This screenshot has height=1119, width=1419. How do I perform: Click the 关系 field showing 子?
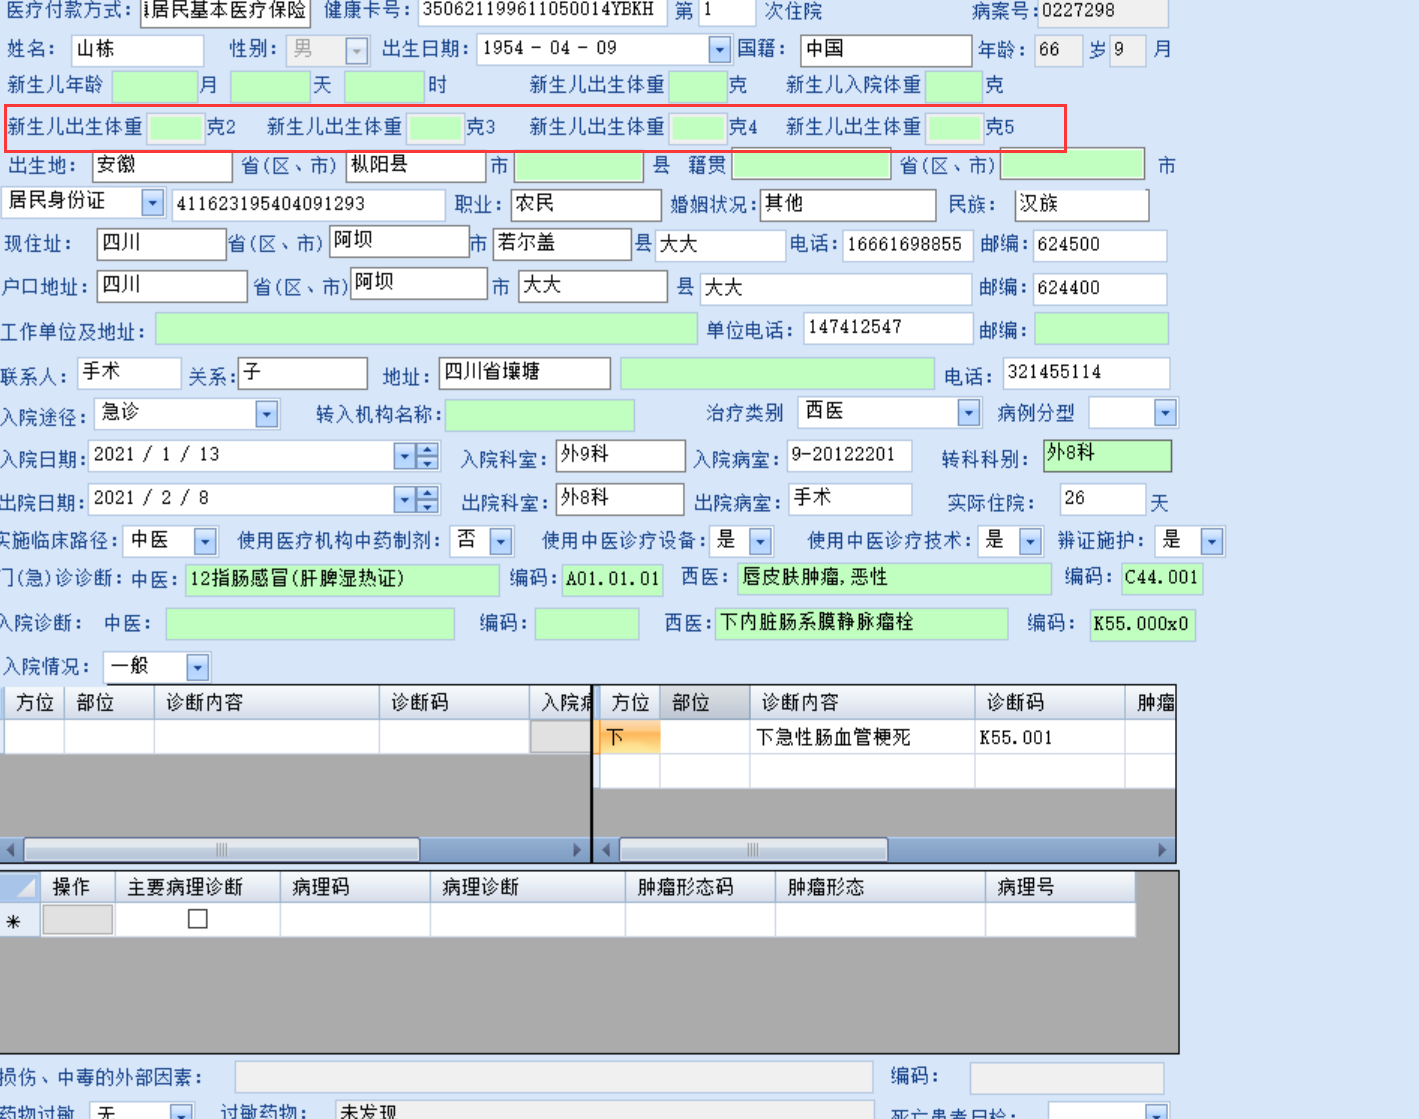coord(302,373)
